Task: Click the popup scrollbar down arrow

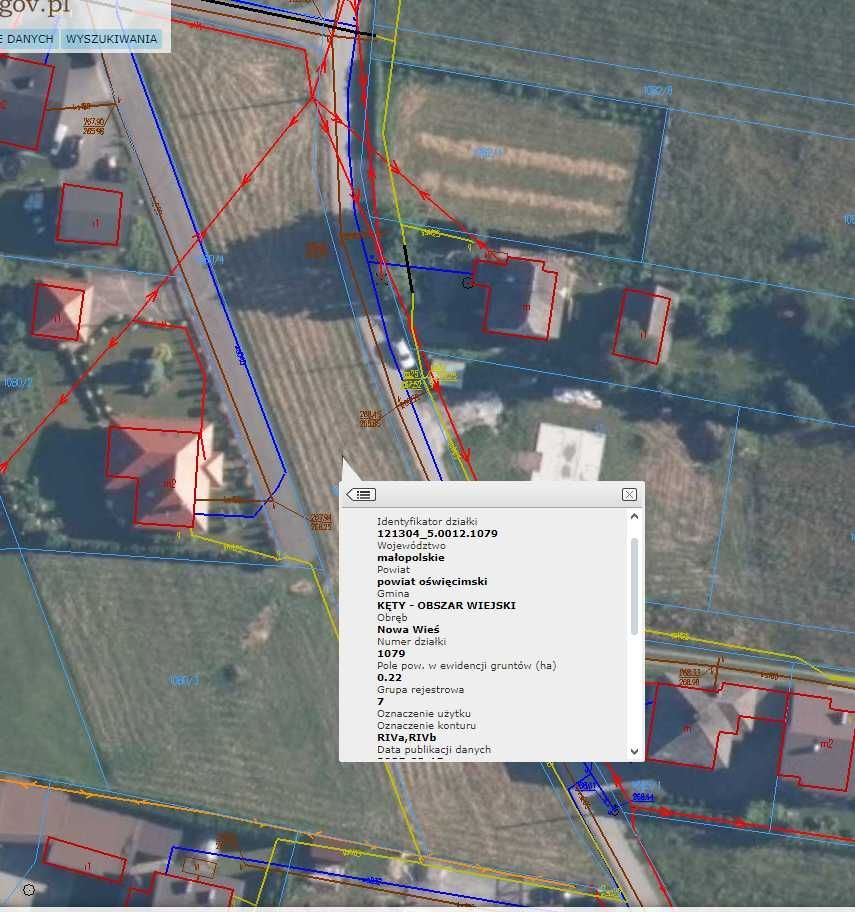Action: click(635, 751)
